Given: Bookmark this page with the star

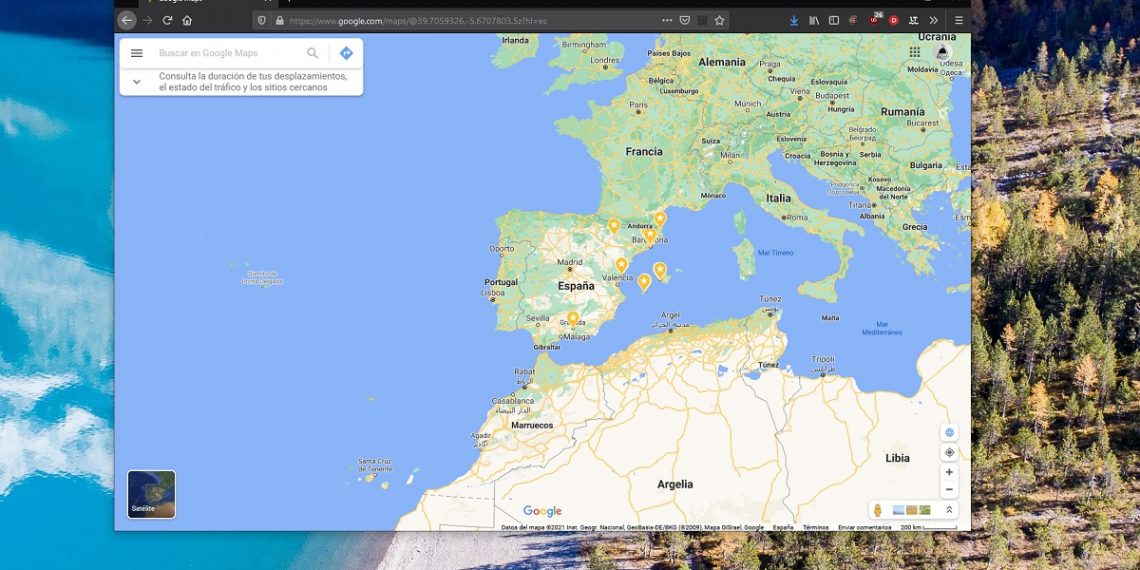Looking at the screenshot, I should [719, 20].
